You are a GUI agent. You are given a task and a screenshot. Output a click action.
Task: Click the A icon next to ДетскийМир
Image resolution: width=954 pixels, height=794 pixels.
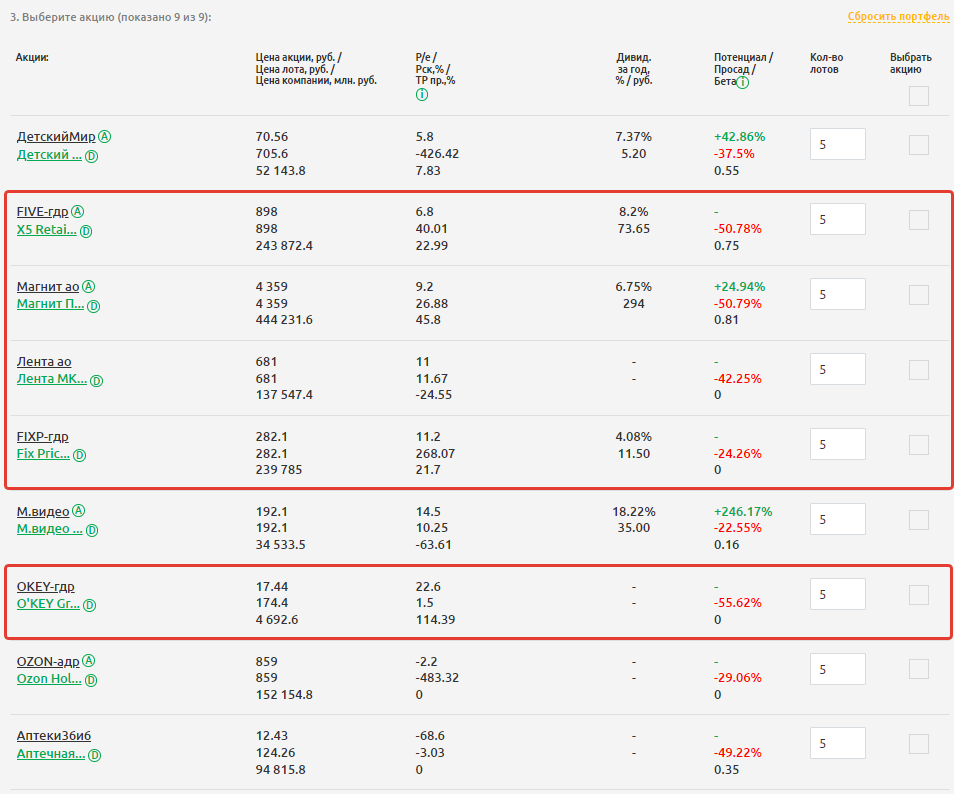[105, 137]
